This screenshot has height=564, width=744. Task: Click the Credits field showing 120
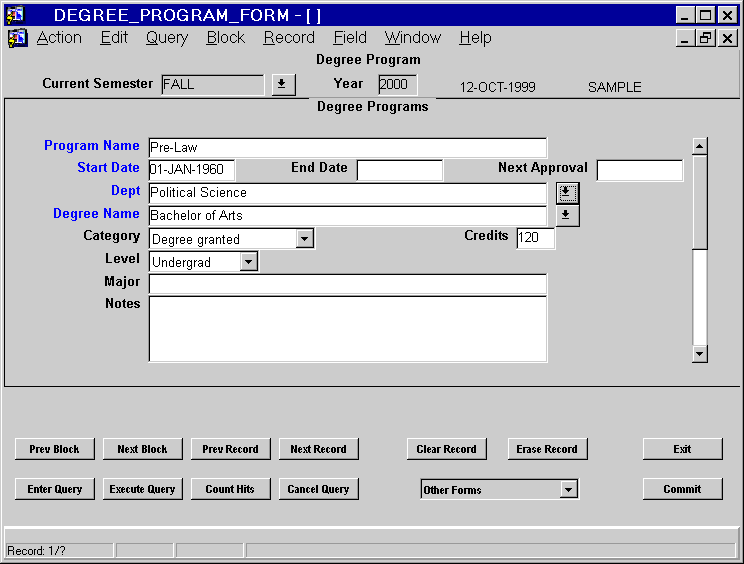535,238
